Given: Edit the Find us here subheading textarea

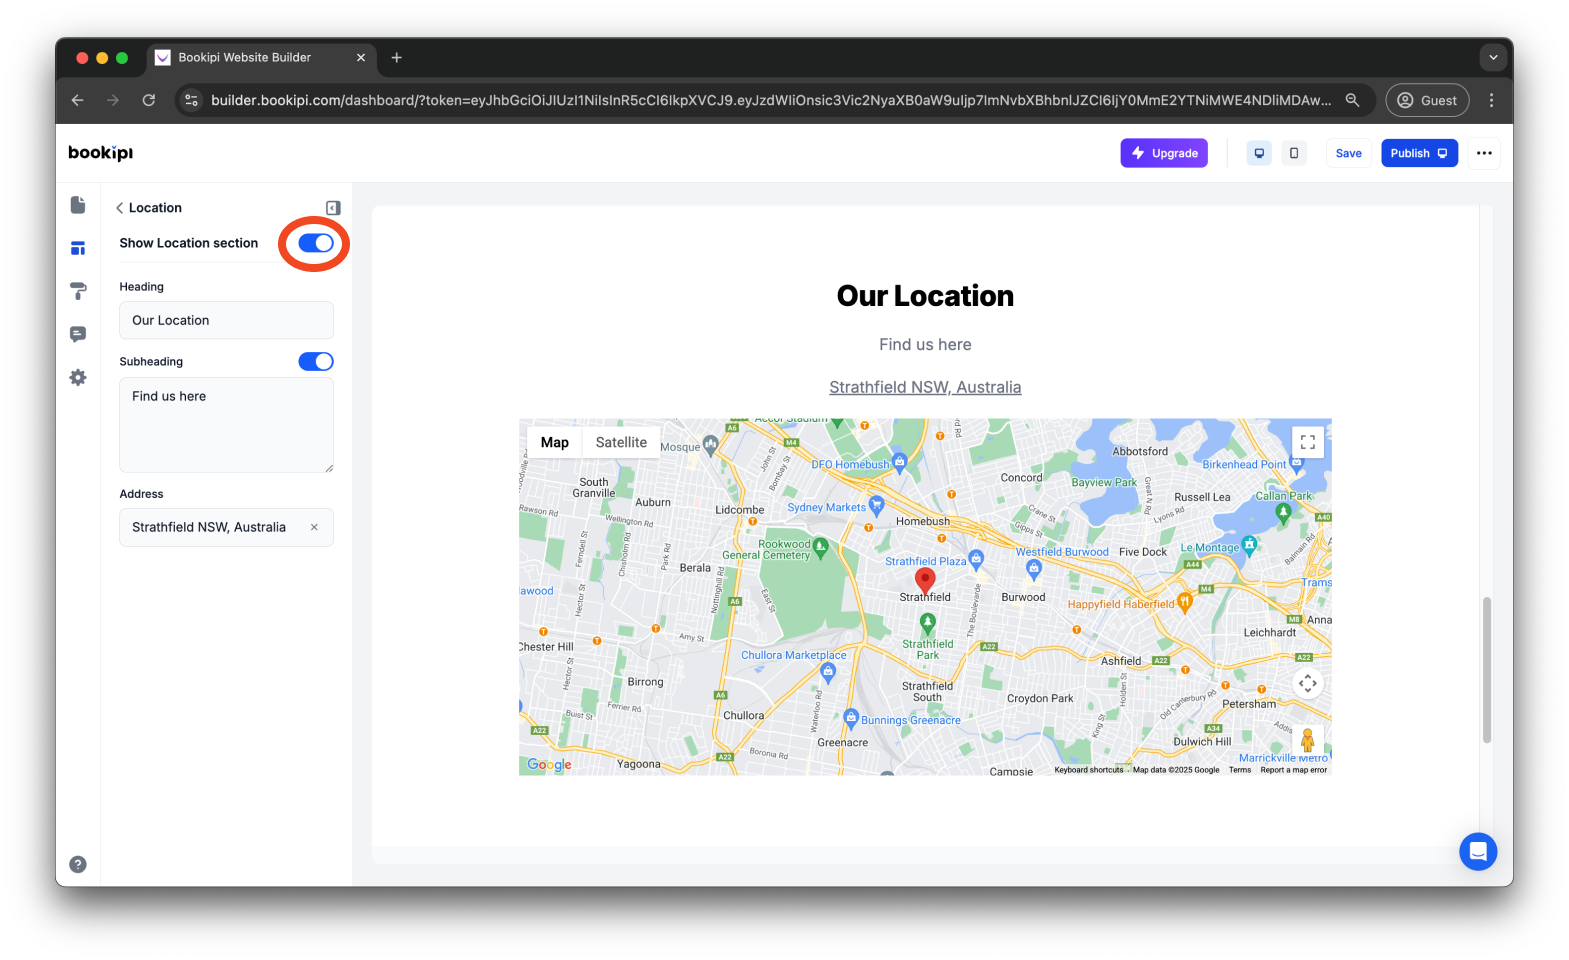Looking at the screenshot, I should point(226,425).
